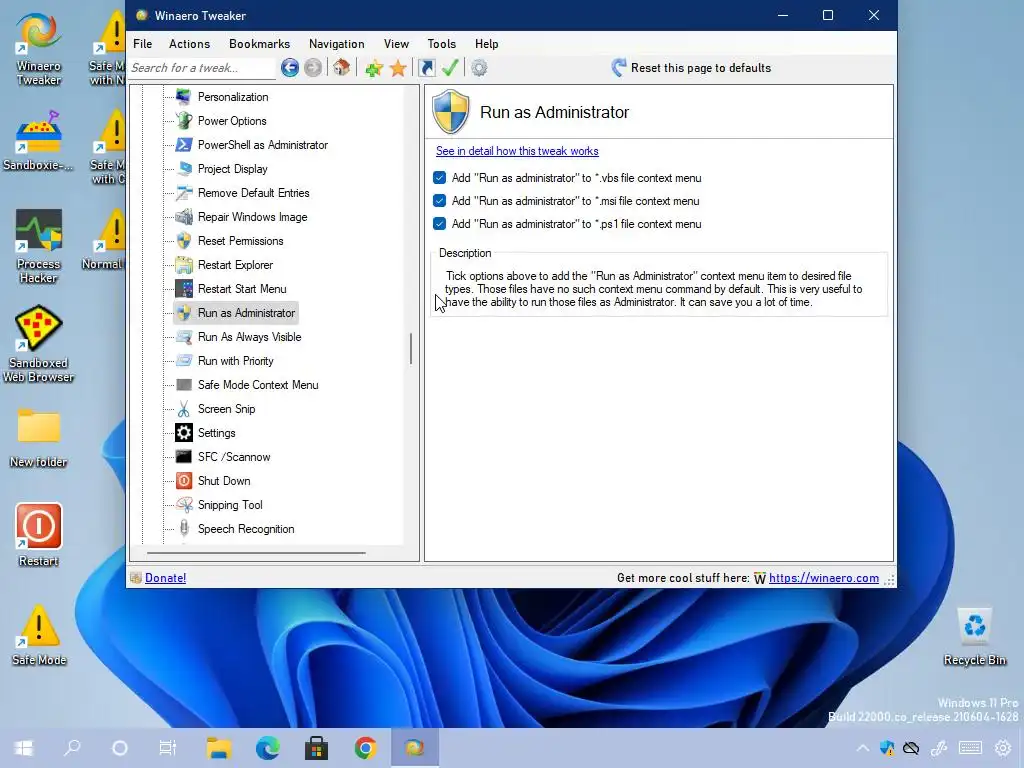Select Repair Windows Image item
Viewport: 1024px width, 768px height.
252,217
